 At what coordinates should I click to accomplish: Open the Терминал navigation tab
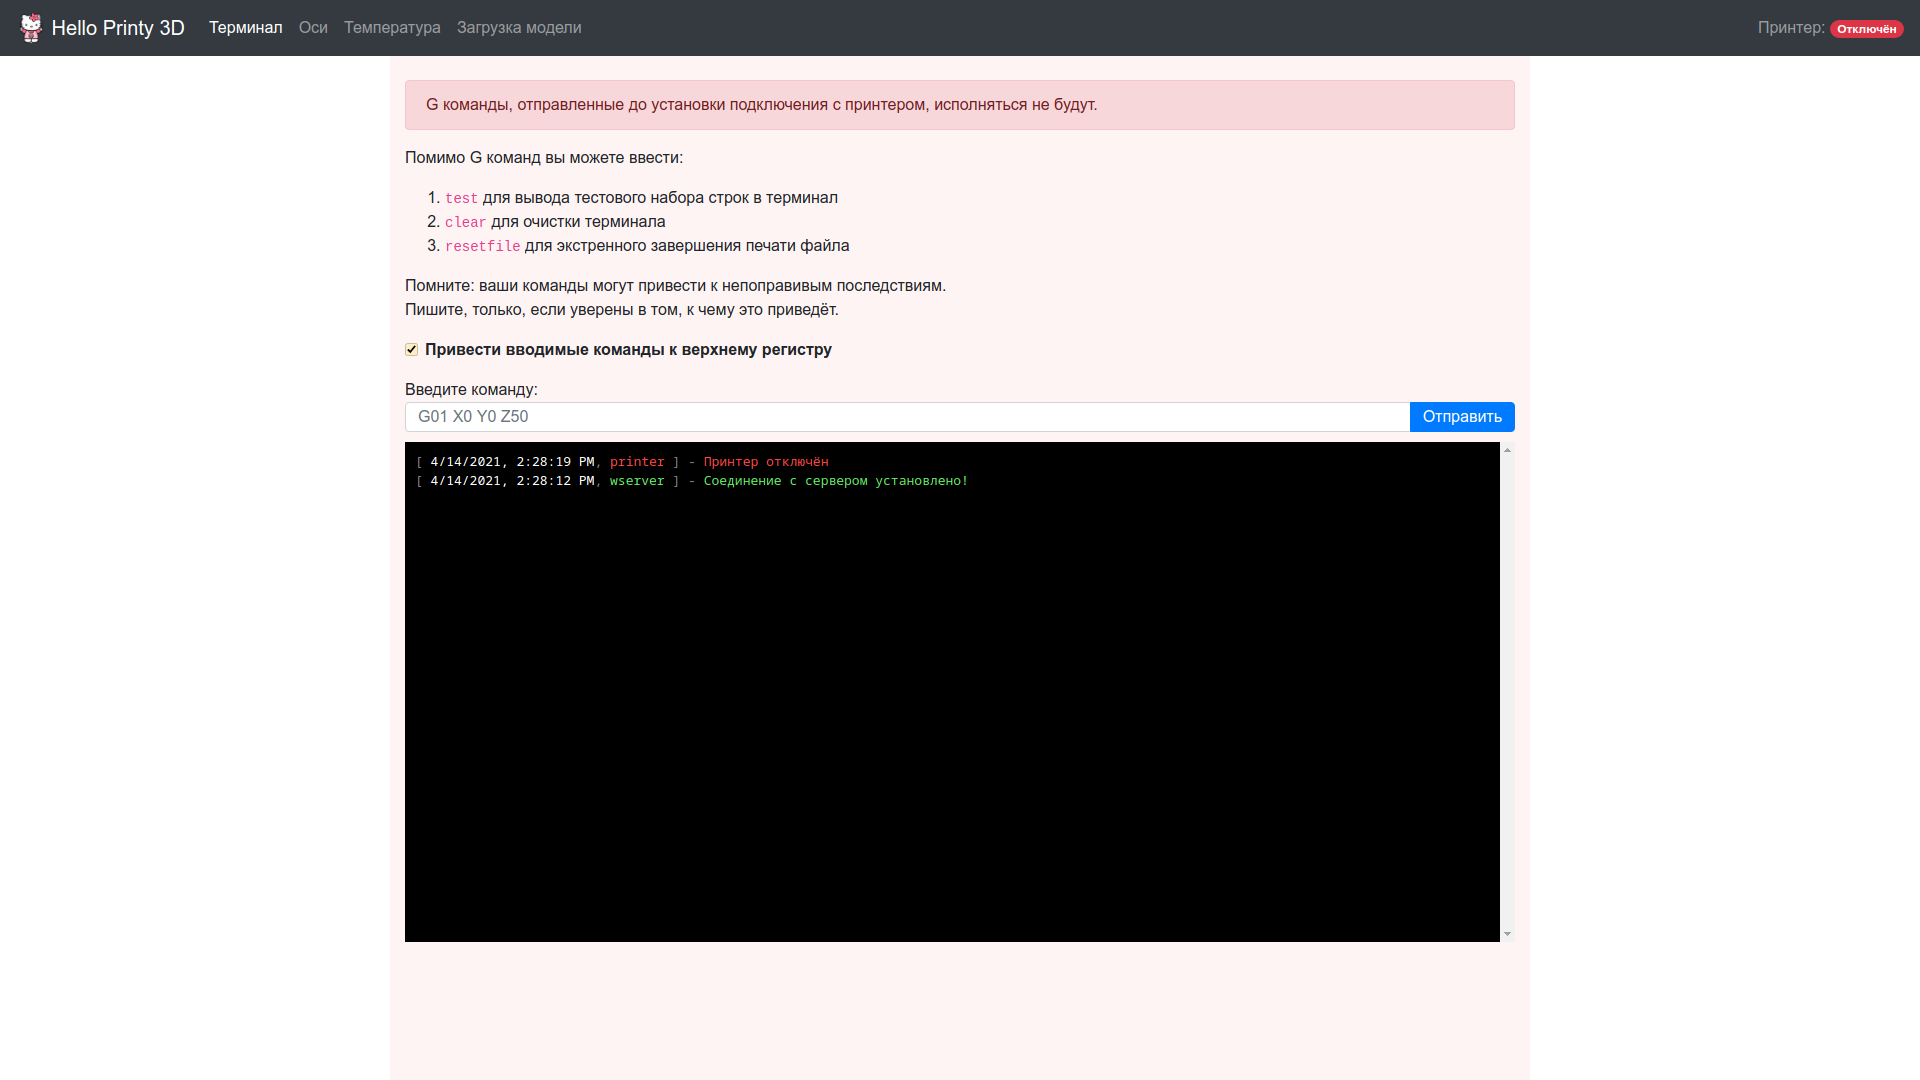(245, 28)
